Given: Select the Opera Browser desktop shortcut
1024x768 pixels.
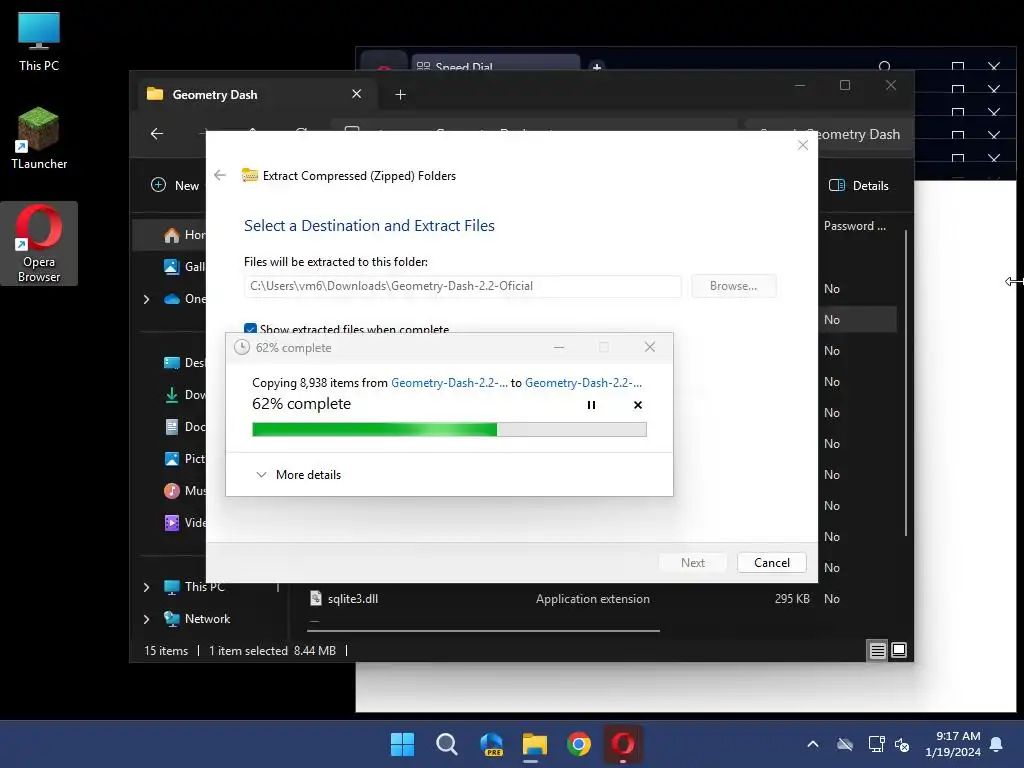Looking at the screenshot, I should point(39,243).
